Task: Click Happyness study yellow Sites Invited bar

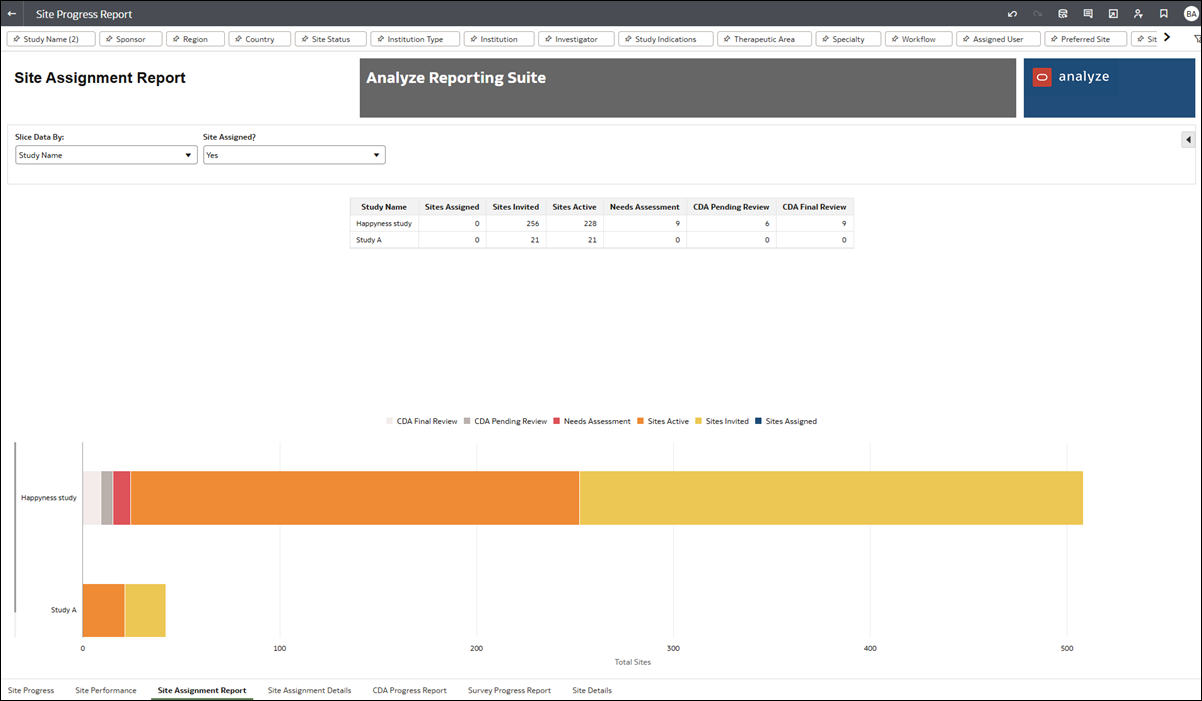Action: pos(831,498)
